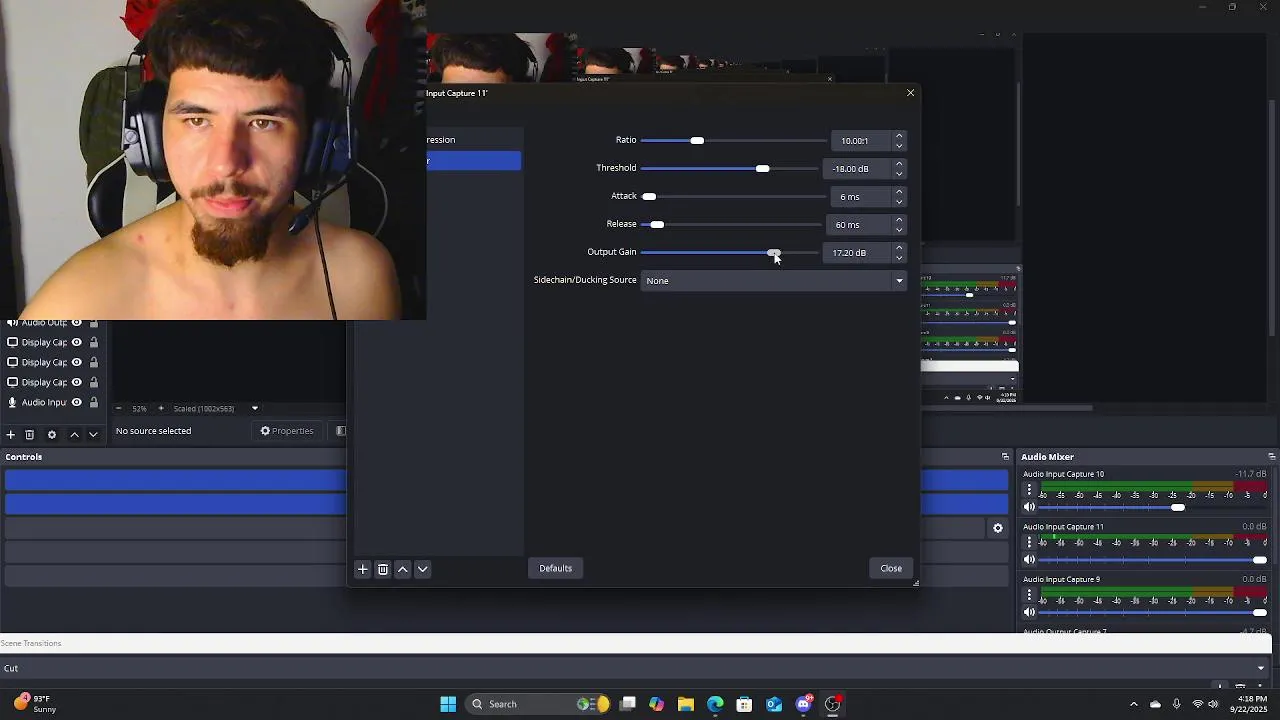Screen dimensions: 1280x720
Task: Click the Output Gain slider handle
Action: click(x=774, y=253)
